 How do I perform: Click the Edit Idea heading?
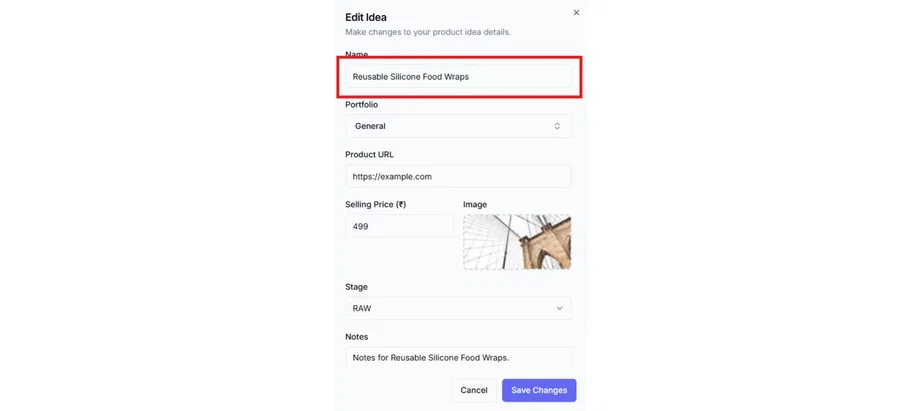pos(366,17)
